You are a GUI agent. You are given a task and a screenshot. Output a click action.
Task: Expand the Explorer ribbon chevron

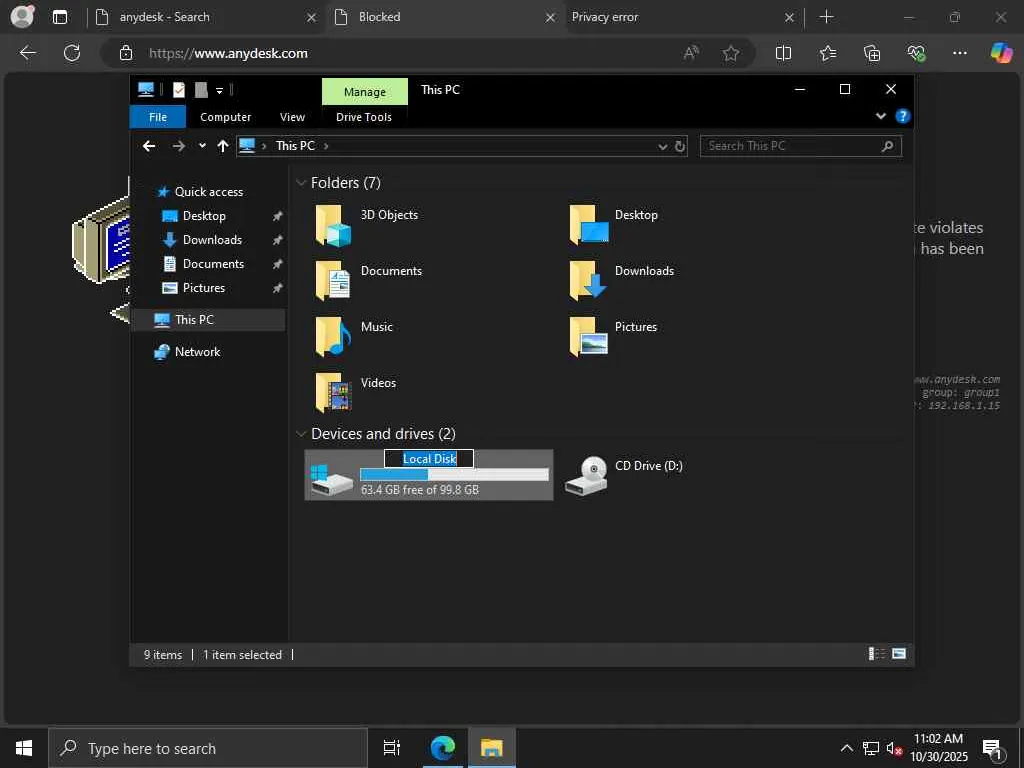point(880,116)
